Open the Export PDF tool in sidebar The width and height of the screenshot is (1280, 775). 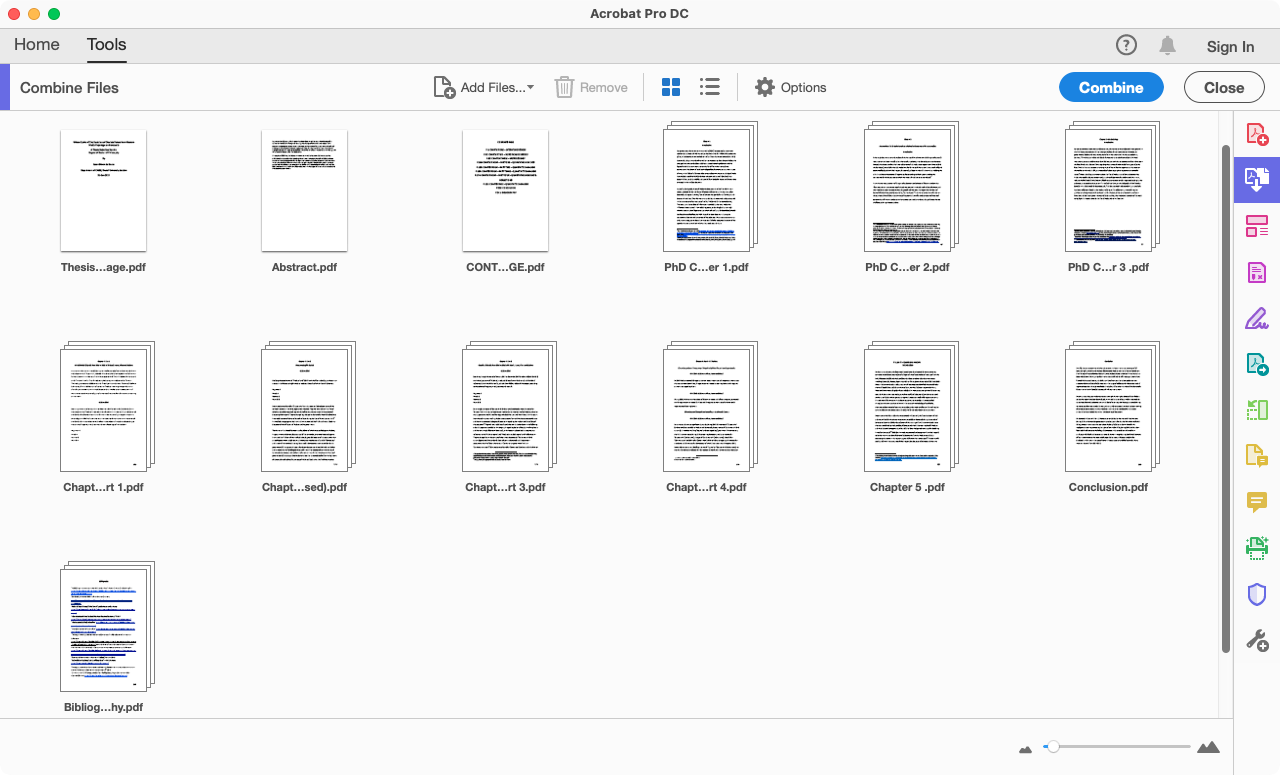coord(1257,364)
